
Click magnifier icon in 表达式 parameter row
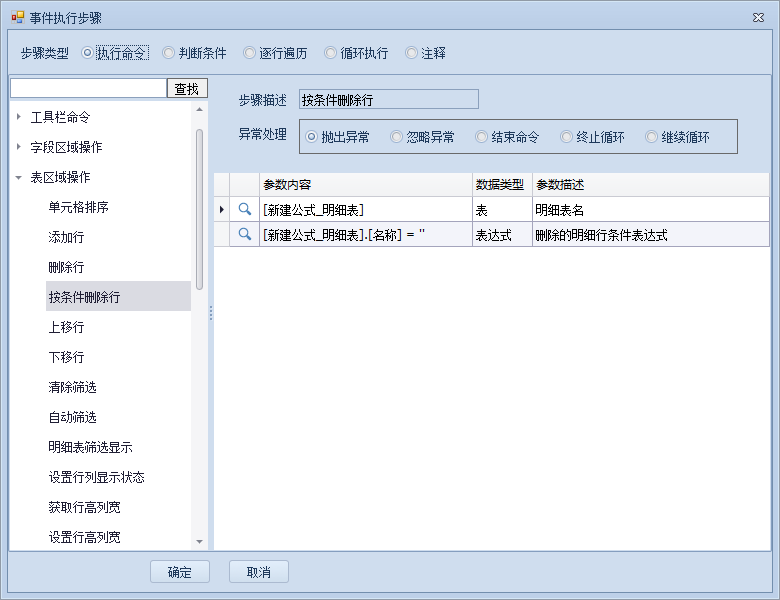click(244, 235)
